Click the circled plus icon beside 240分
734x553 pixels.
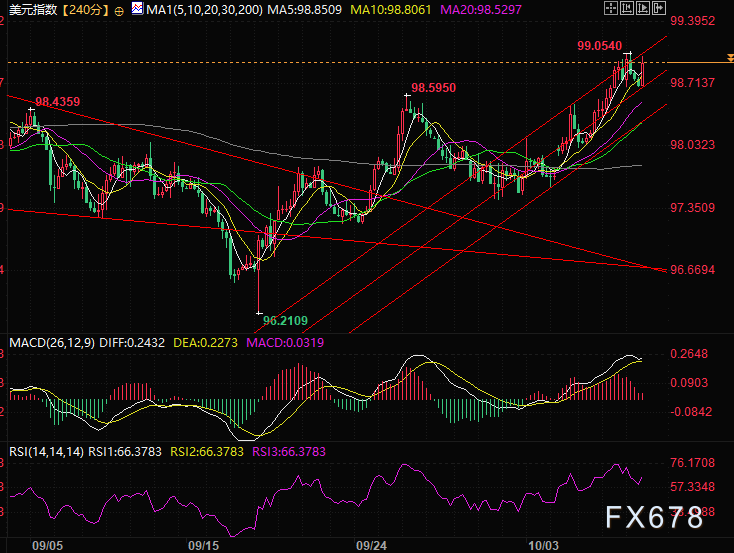(120, 10)
